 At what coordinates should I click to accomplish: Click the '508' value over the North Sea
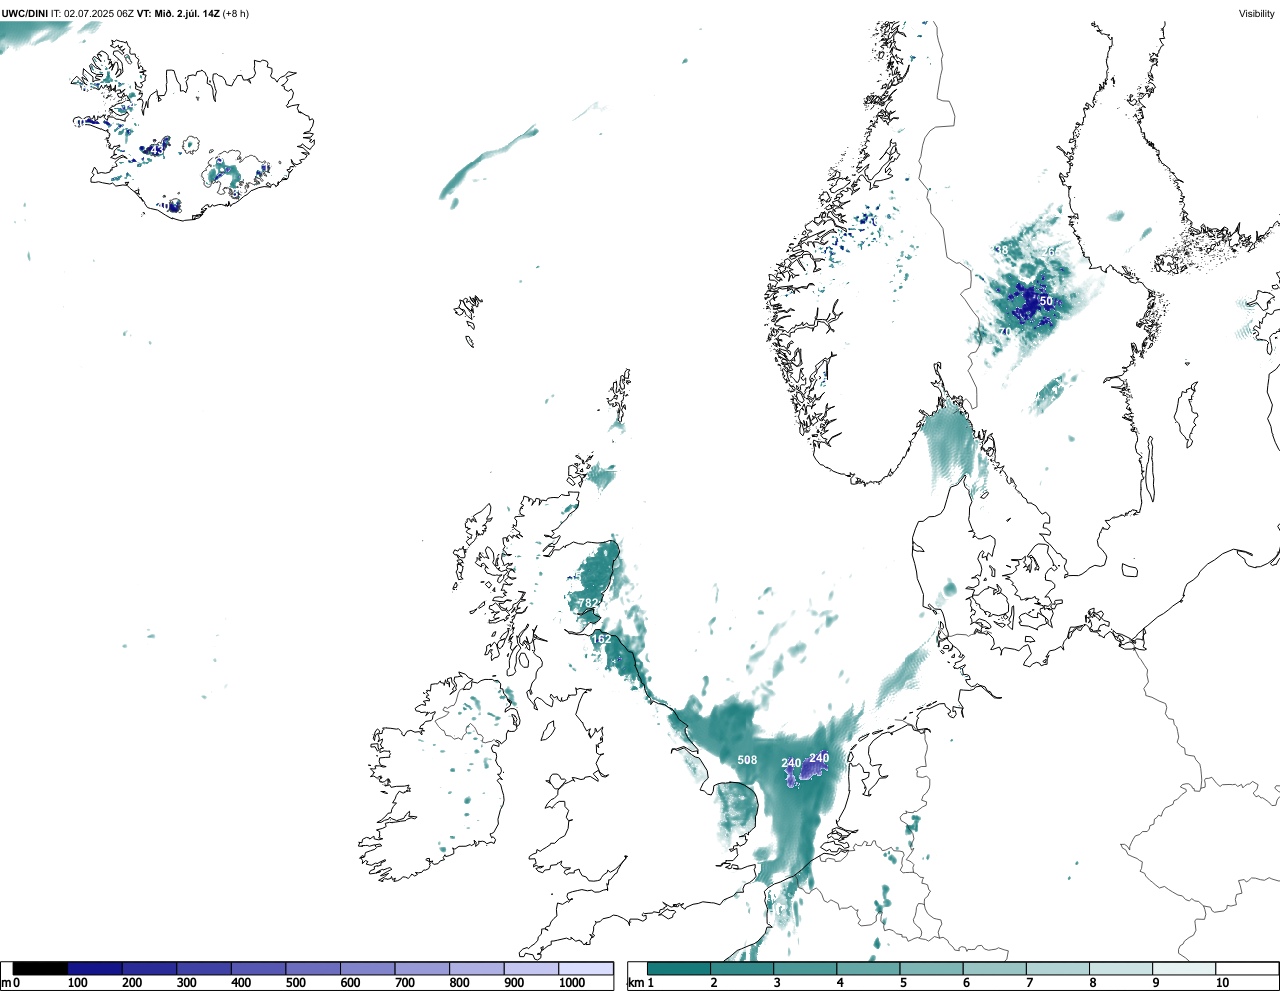747,760
